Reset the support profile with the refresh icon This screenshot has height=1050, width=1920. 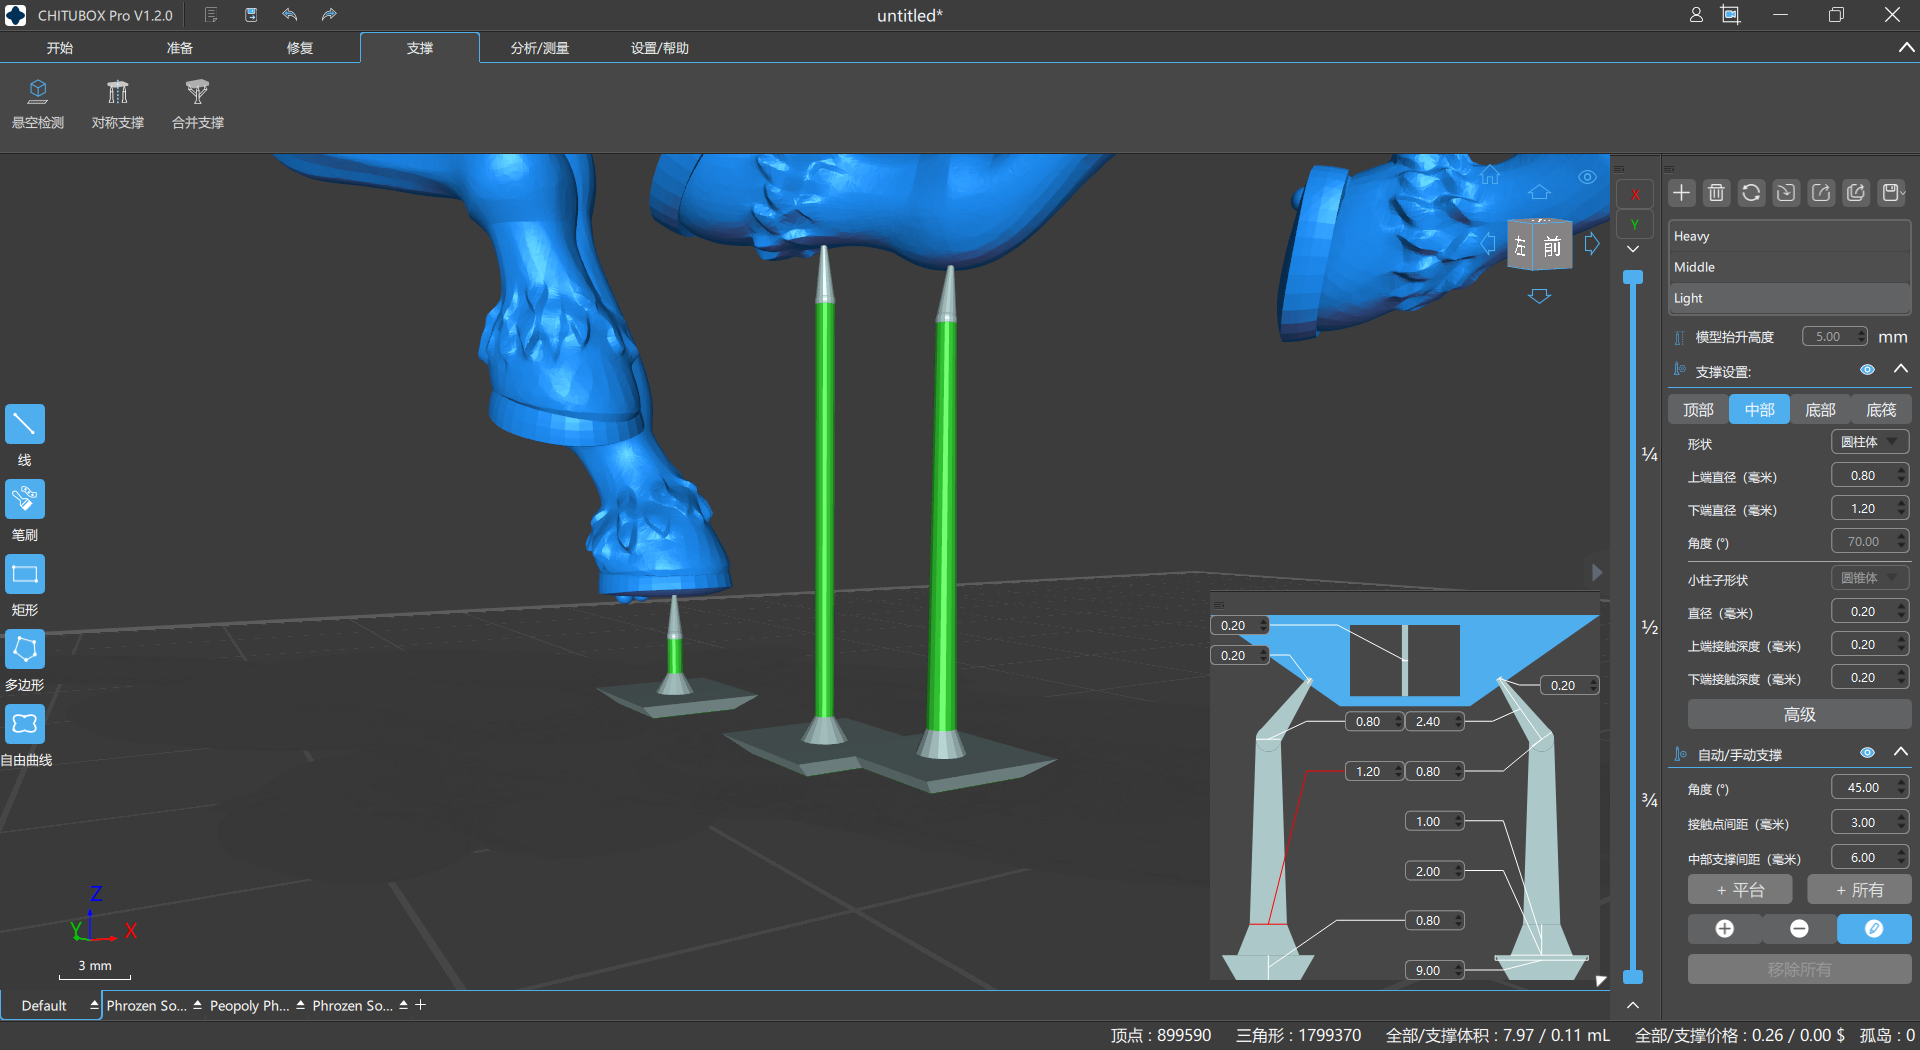pyautogui.click(x=1751, y=193)
